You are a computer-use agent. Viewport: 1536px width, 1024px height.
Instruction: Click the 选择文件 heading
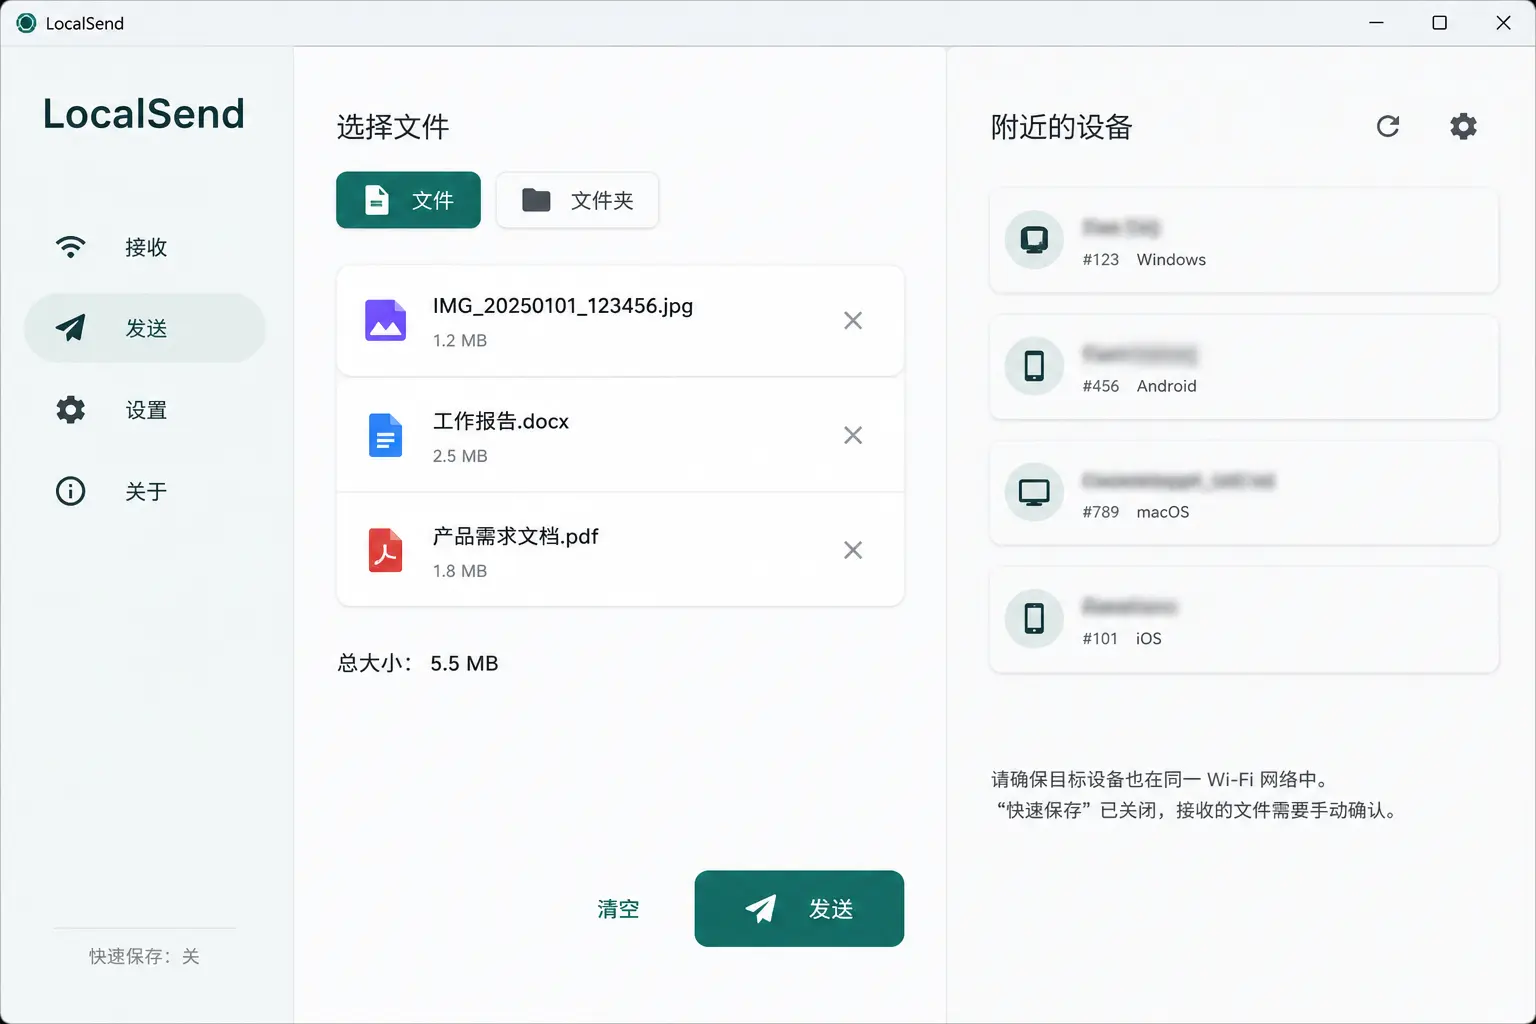tap(393, 127)
